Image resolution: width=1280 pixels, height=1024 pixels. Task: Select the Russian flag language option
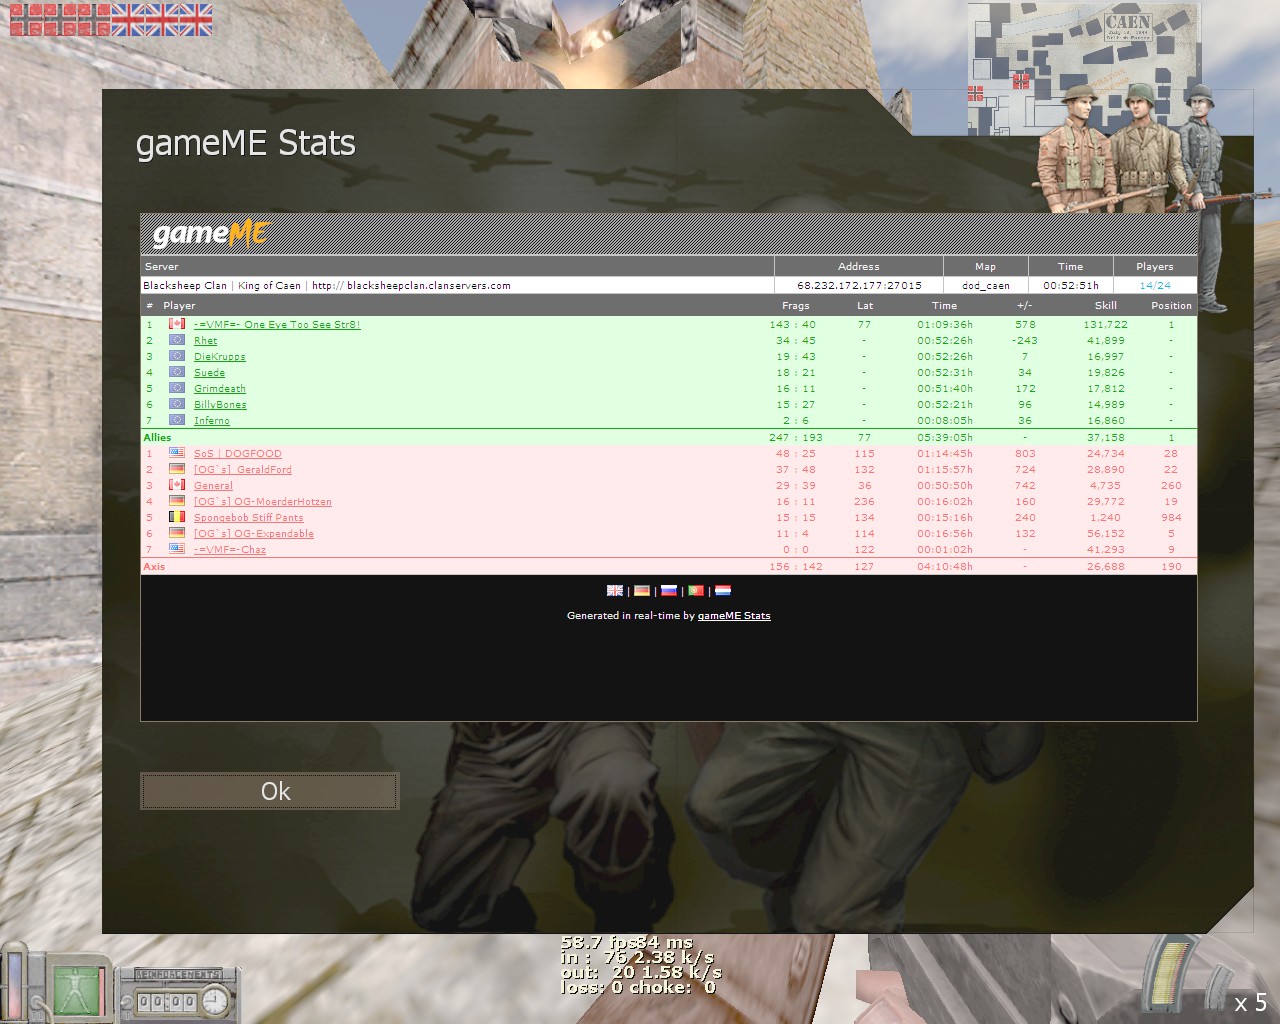coord(669,590)
